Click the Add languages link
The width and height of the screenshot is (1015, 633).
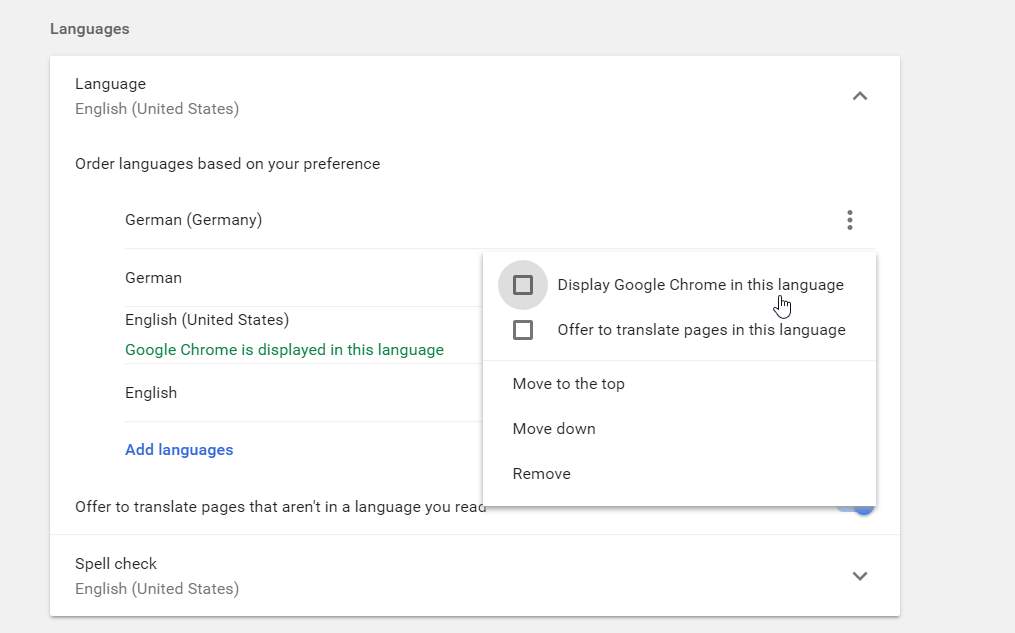tap(179, 450)
